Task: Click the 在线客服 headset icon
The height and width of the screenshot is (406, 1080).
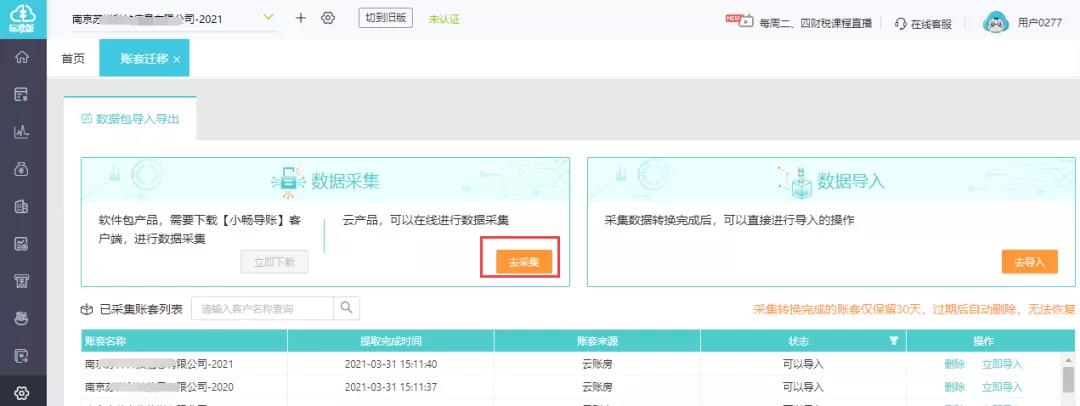Action: pyautogui.click(x=900, y=23)
